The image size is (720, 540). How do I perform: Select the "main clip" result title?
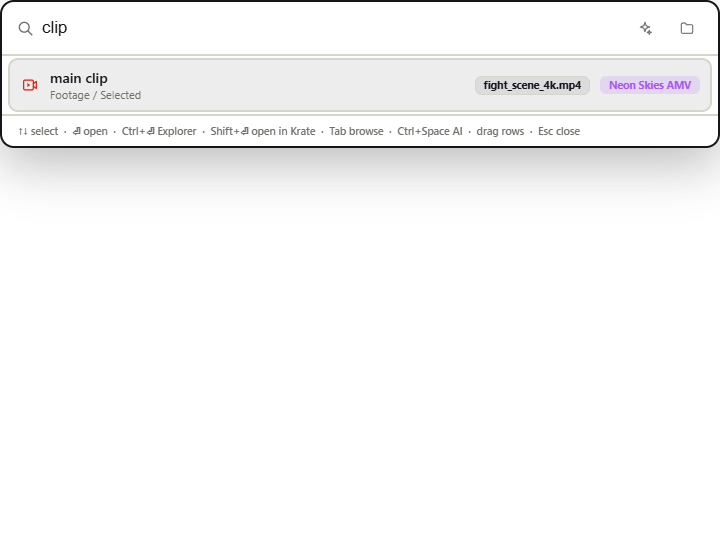click(79, 79)
